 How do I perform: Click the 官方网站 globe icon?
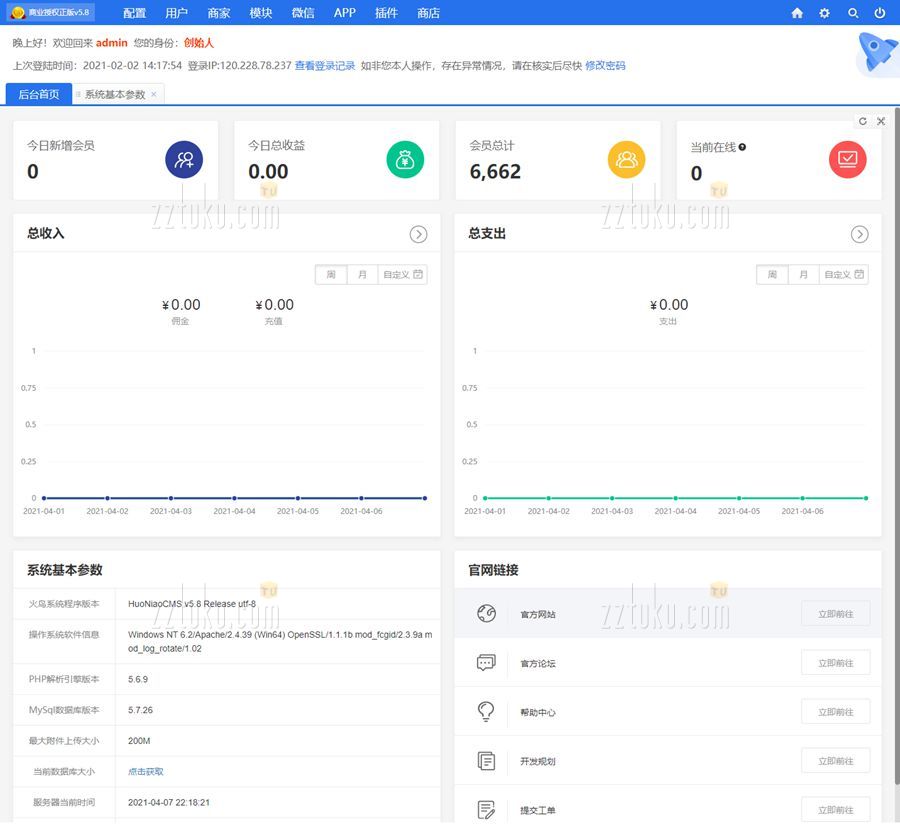pos(486,614)
